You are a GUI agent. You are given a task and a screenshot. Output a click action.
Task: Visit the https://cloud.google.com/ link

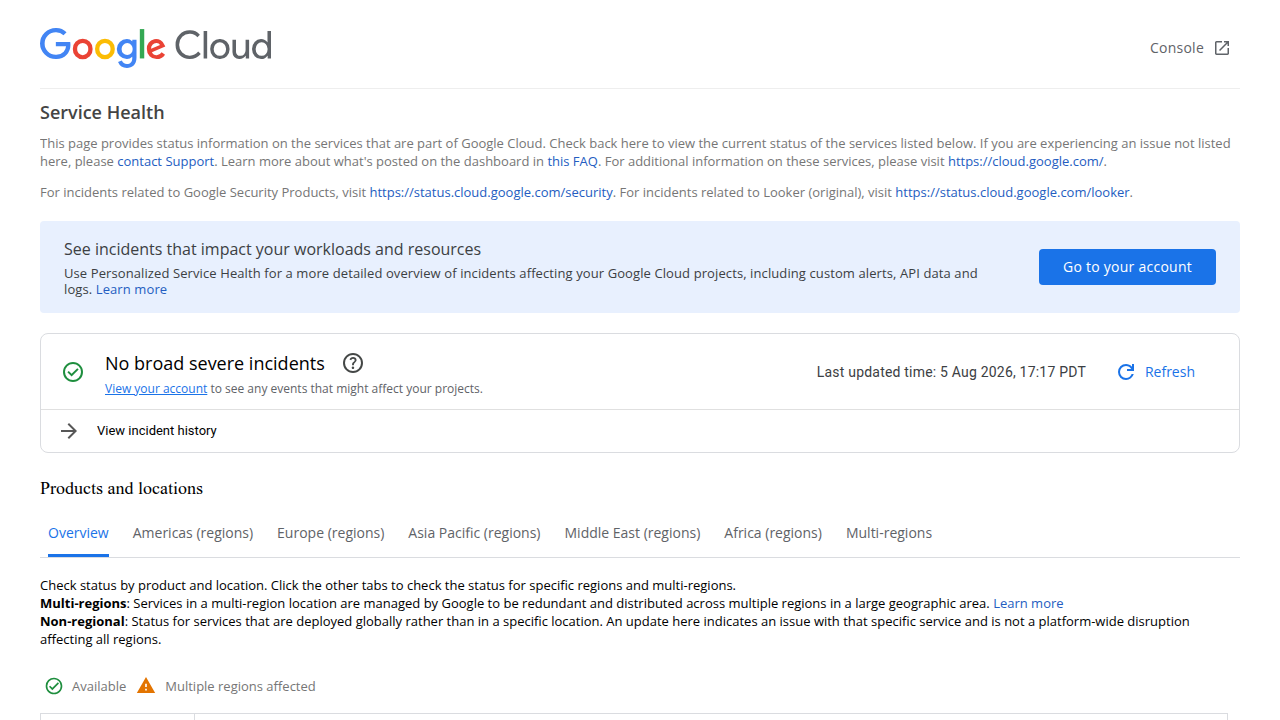point(1026,161)
